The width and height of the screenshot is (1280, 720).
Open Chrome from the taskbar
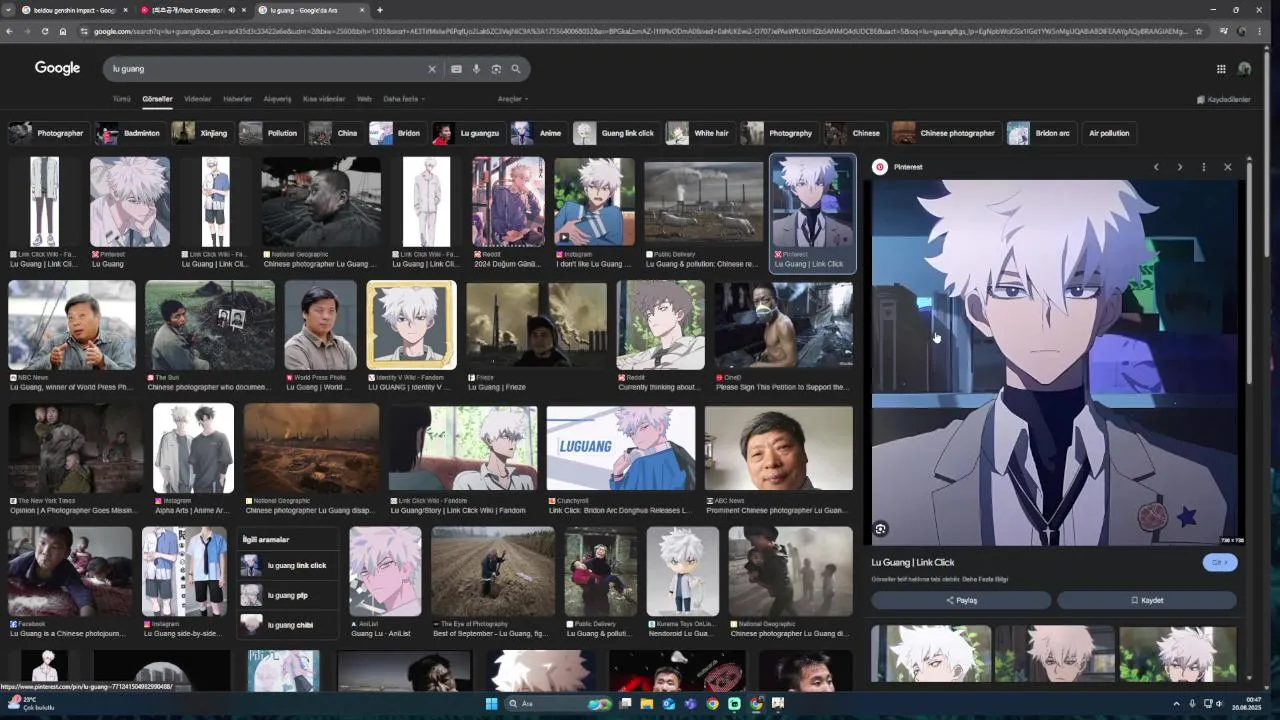pyautogui.click(x=712, y=704)
